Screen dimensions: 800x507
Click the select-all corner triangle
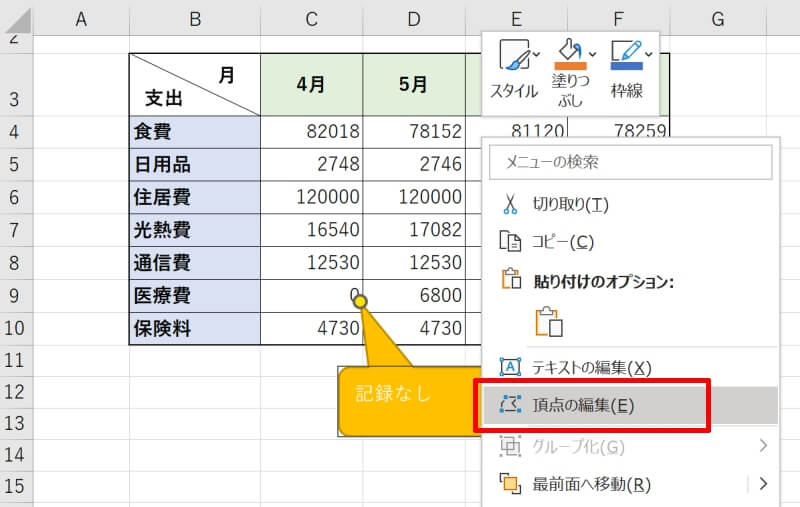point(17,20)
